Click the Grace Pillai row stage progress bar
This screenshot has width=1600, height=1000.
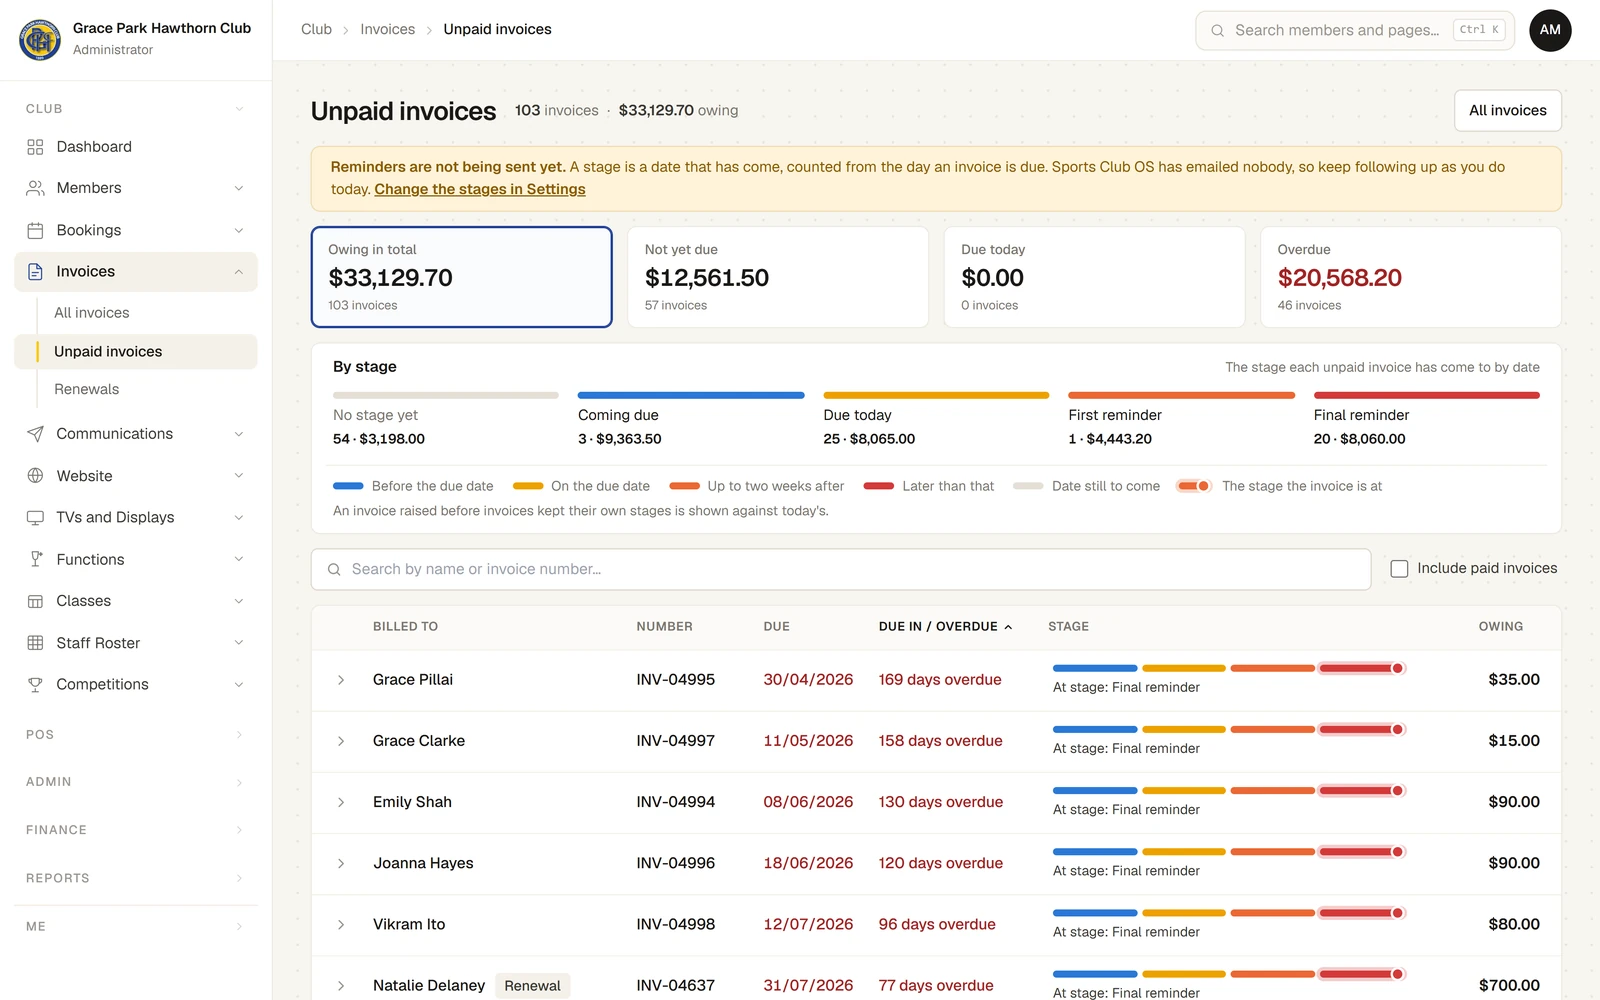[x=1229, y=668]
